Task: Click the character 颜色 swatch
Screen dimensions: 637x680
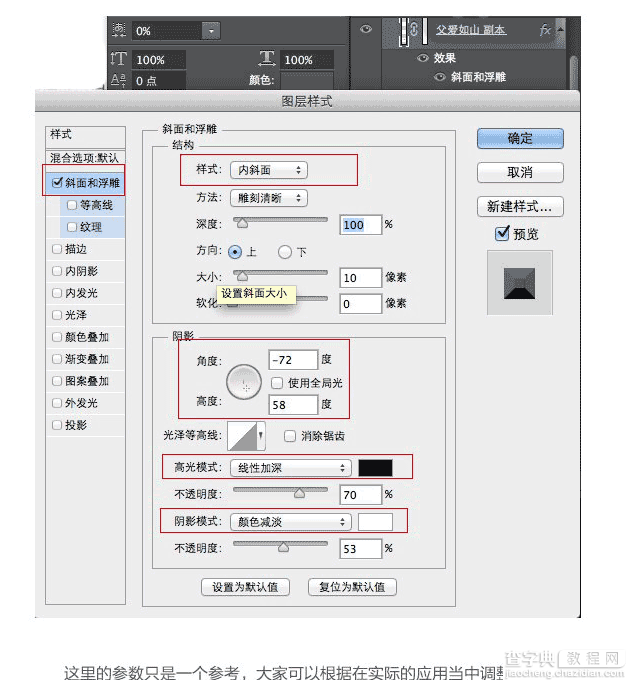Action: [x=307, y=81]
